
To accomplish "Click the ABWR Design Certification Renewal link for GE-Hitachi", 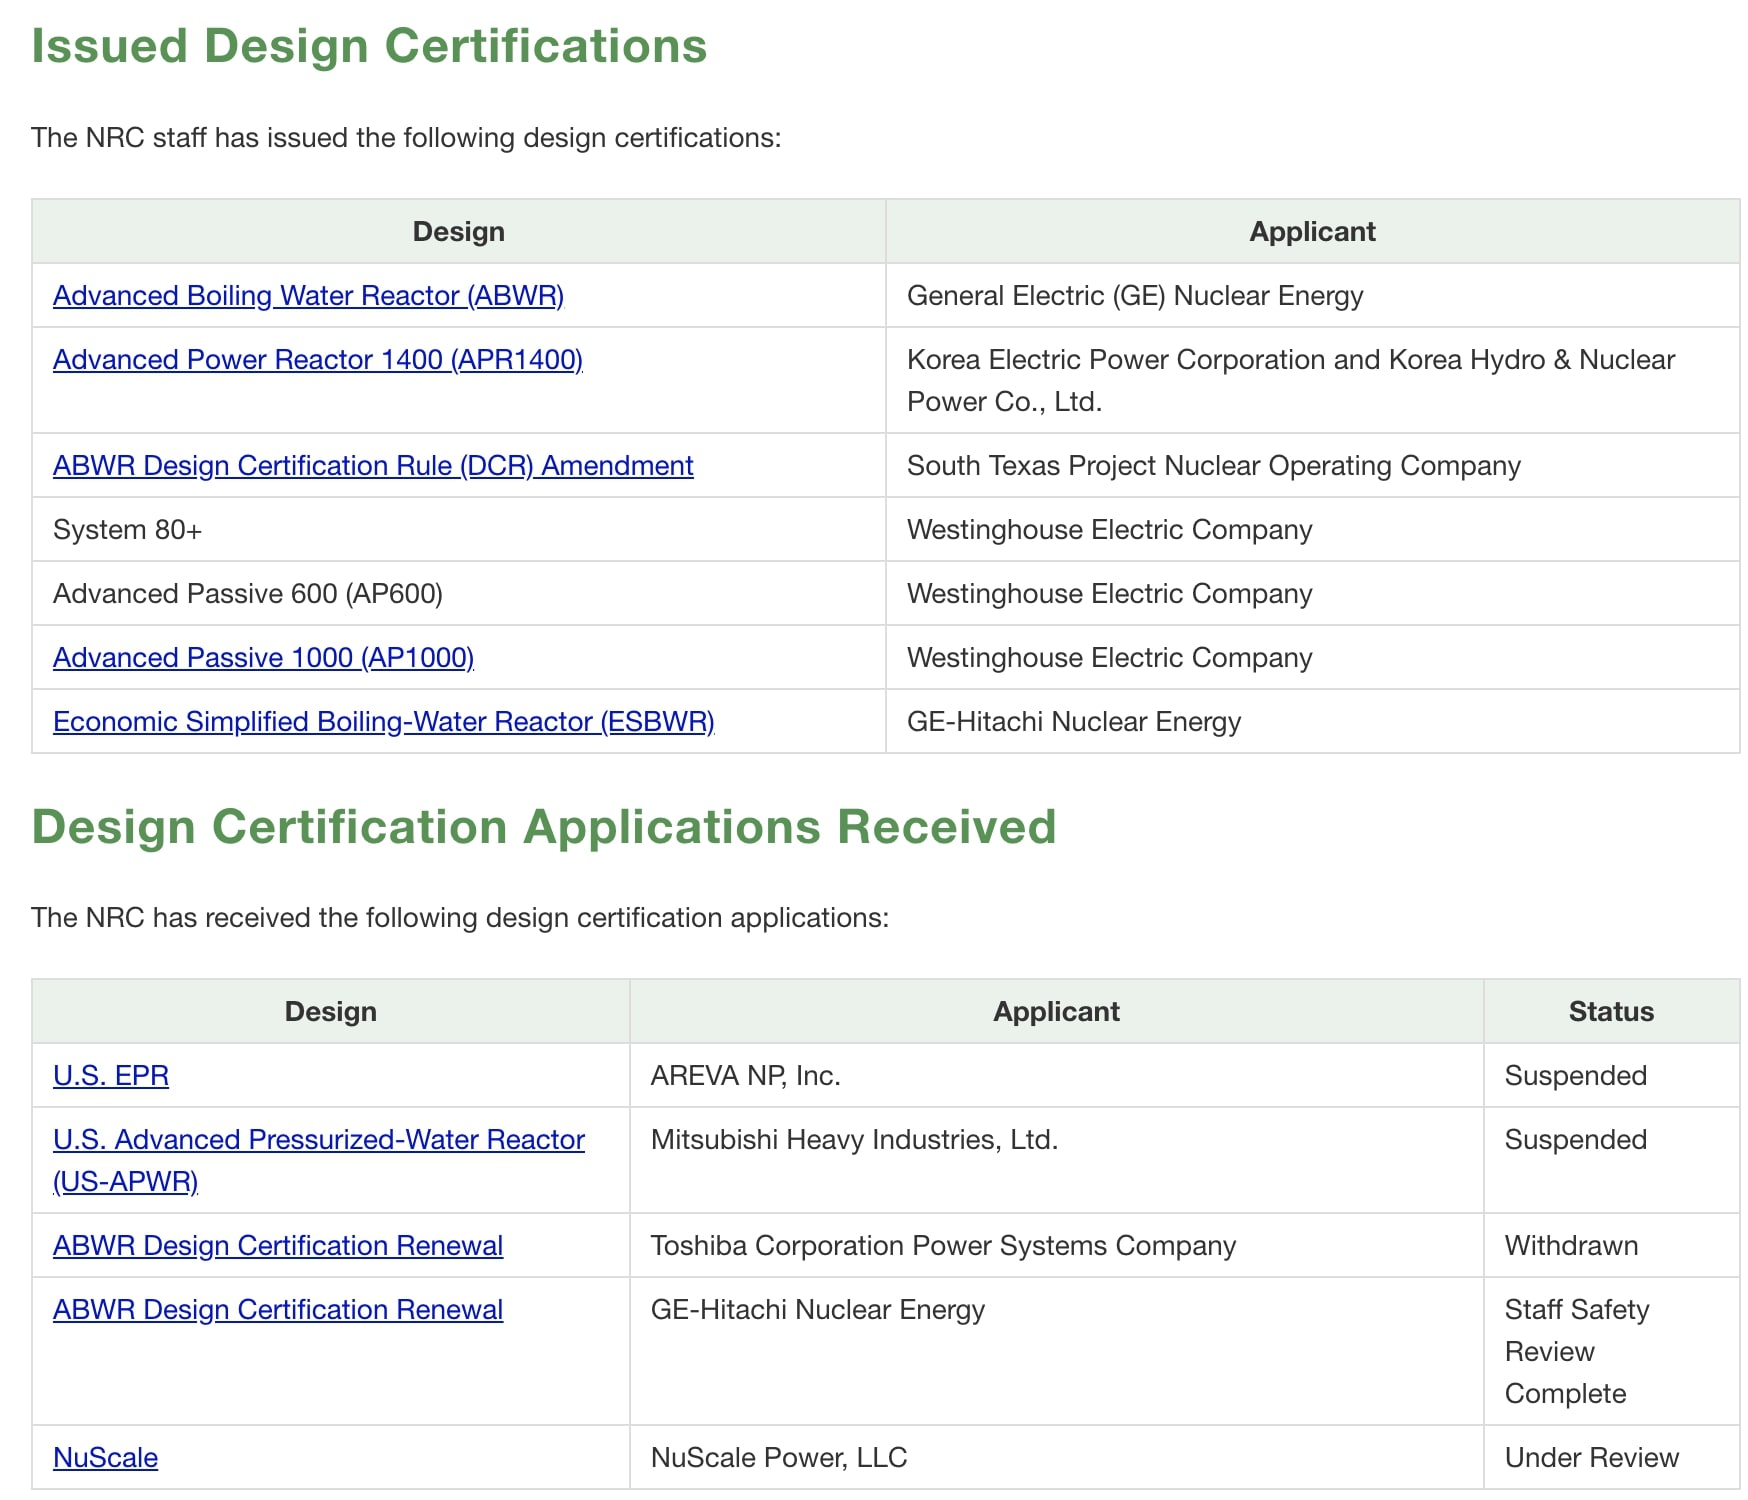I will coord(277,1309).
